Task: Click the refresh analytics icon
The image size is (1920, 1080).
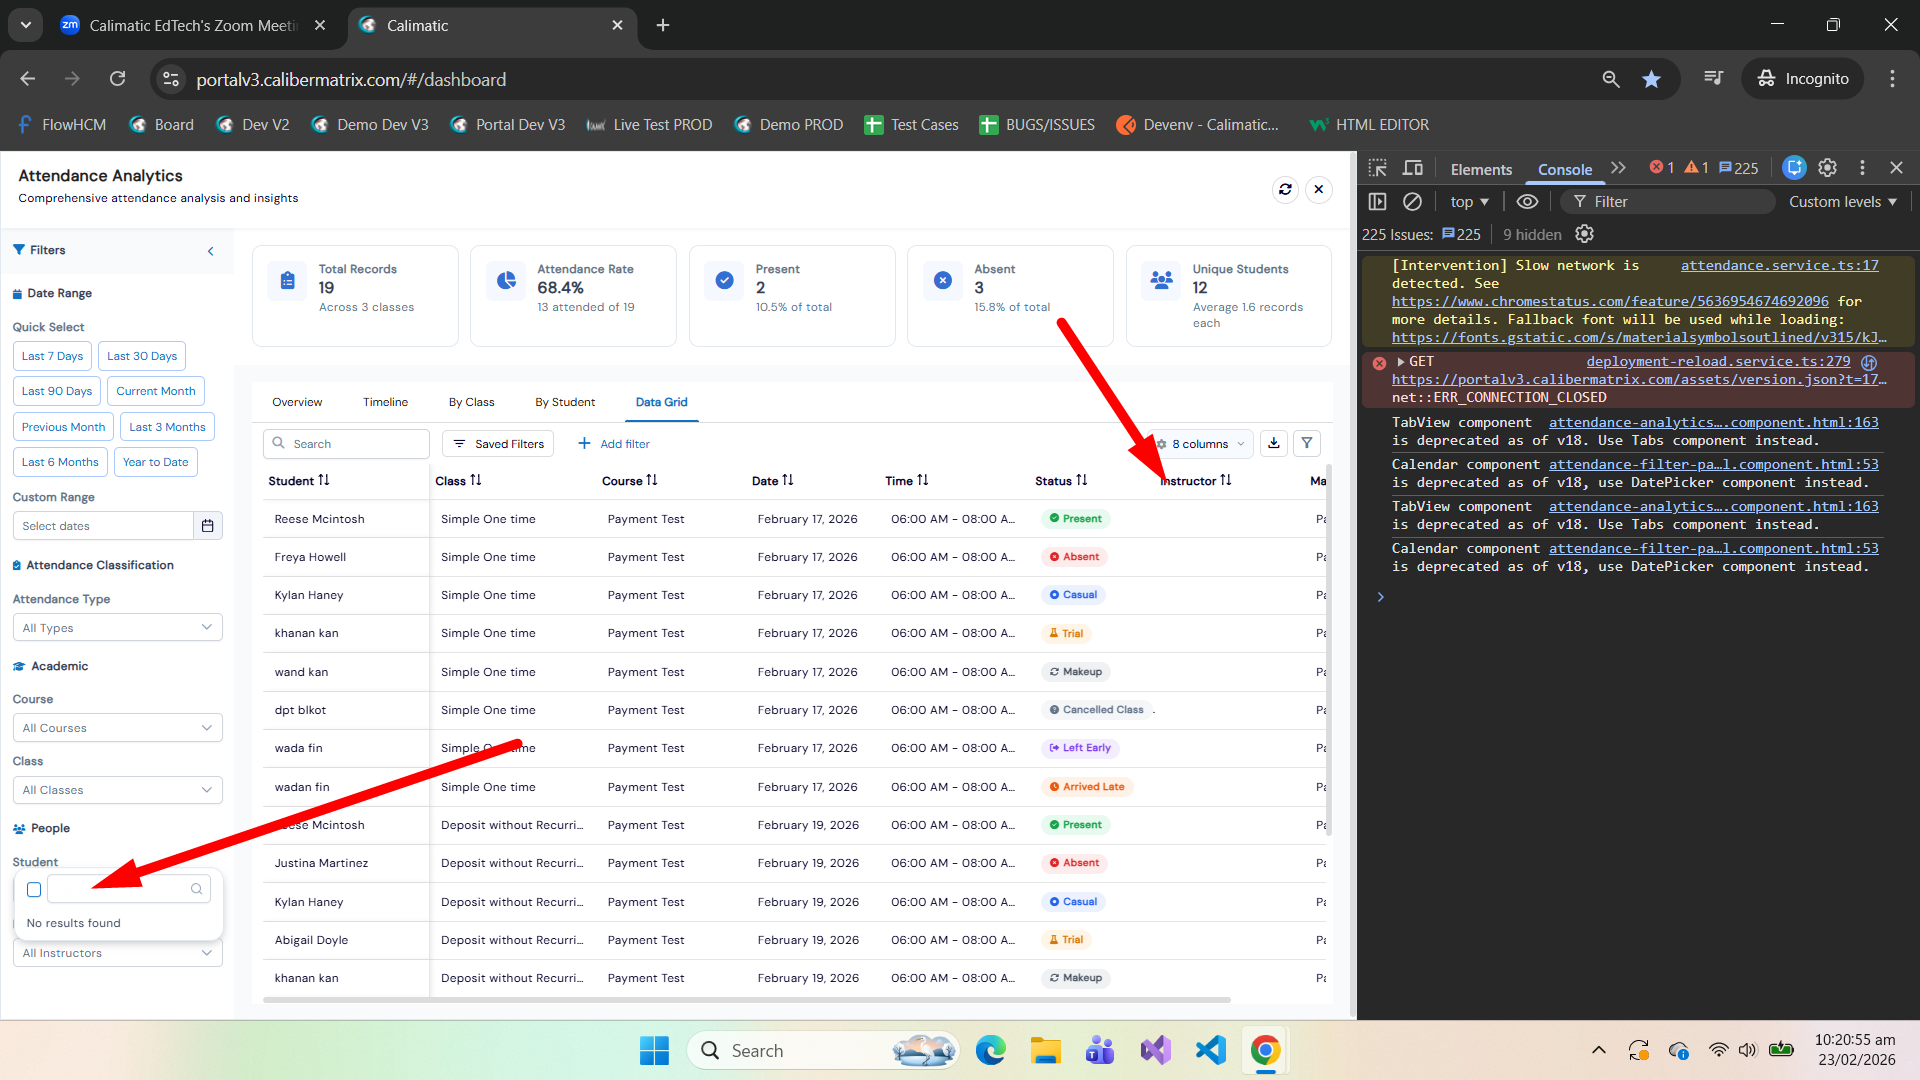Action: coord(1285,189)
